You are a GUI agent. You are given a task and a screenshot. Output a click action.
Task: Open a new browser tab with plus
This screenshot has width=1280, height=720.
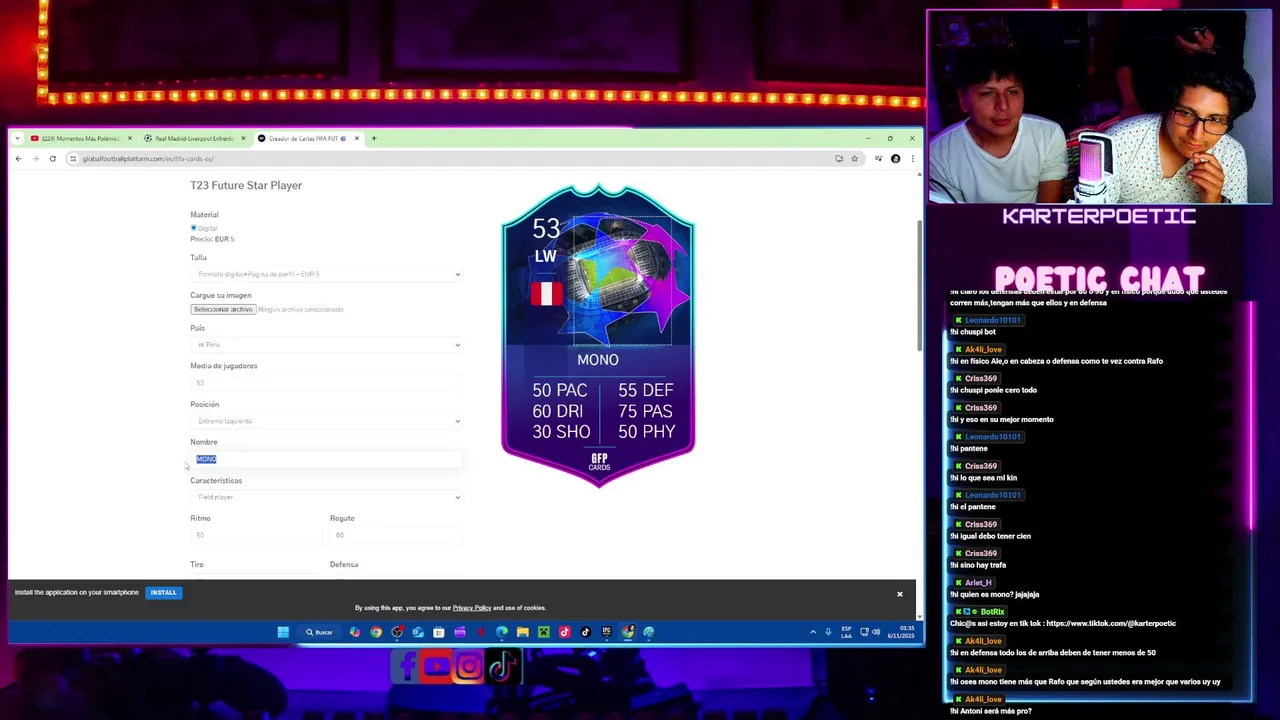(373, 138)
